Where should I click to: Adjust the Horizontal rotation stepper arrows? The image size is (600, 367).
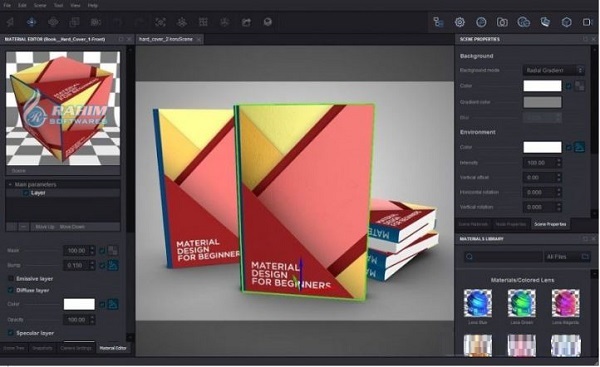559,192
